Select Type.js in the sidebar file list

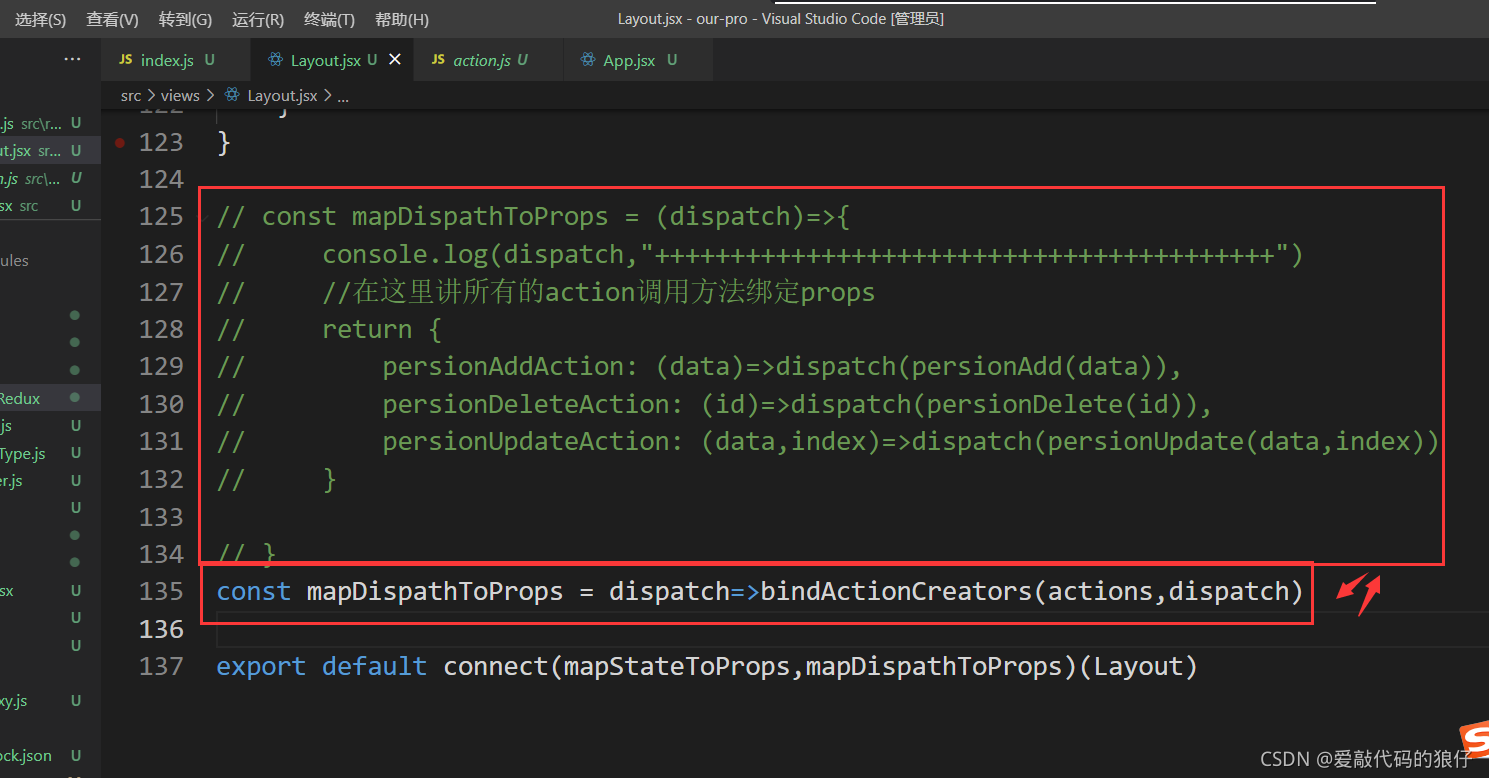click(x=22, y=453)
